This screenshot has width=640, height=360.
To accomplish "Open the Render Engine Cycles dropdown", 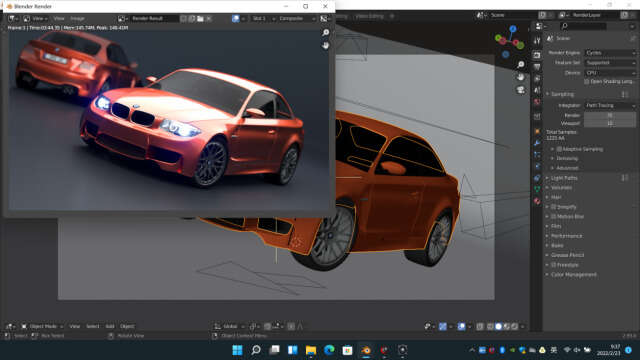I will click(610, 53).
